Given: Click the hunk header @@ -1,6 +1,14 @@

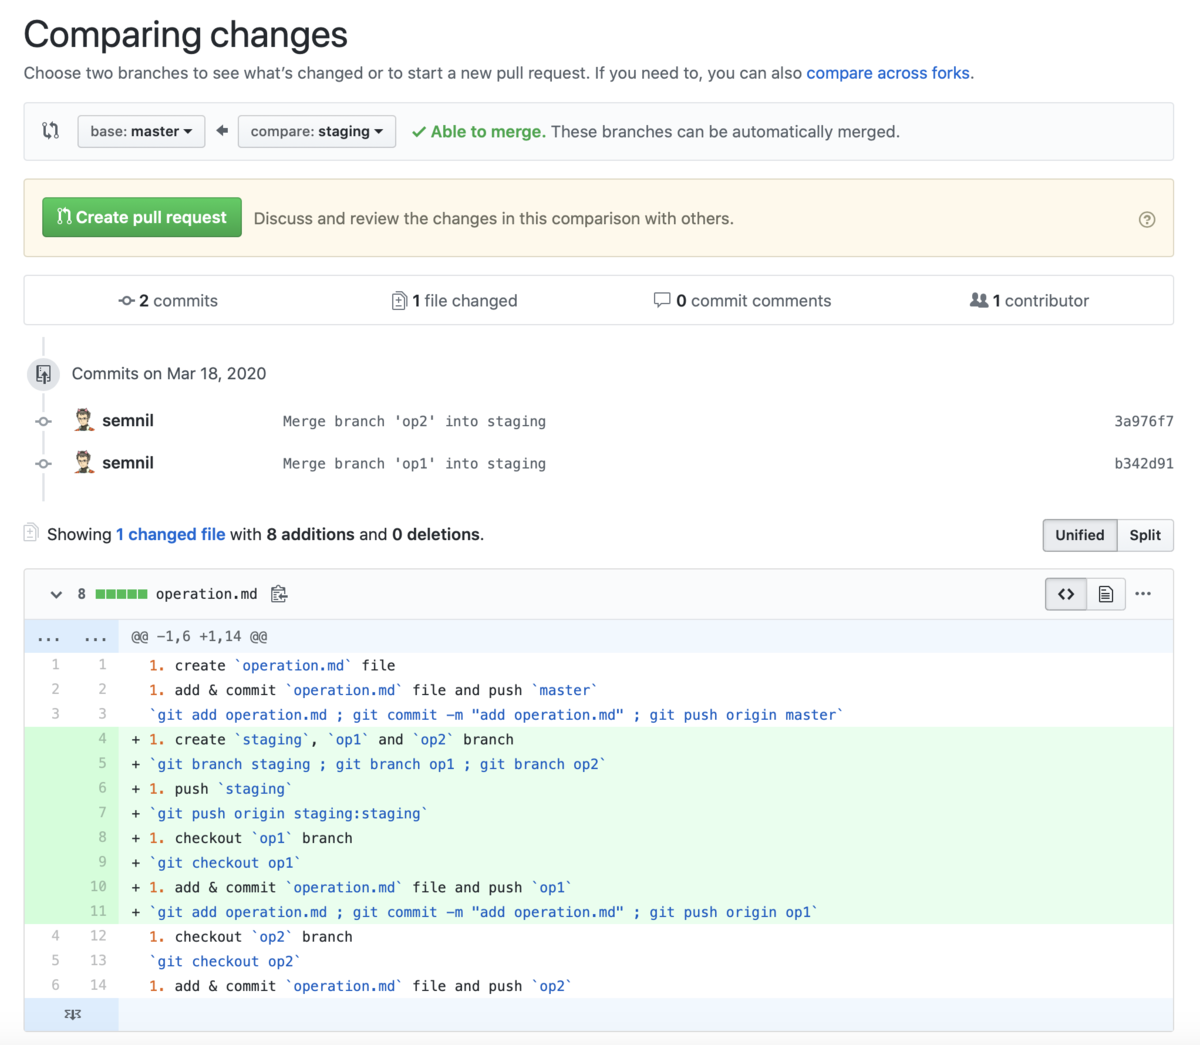Looking at the screenshot, I should [x=199, y=637].
